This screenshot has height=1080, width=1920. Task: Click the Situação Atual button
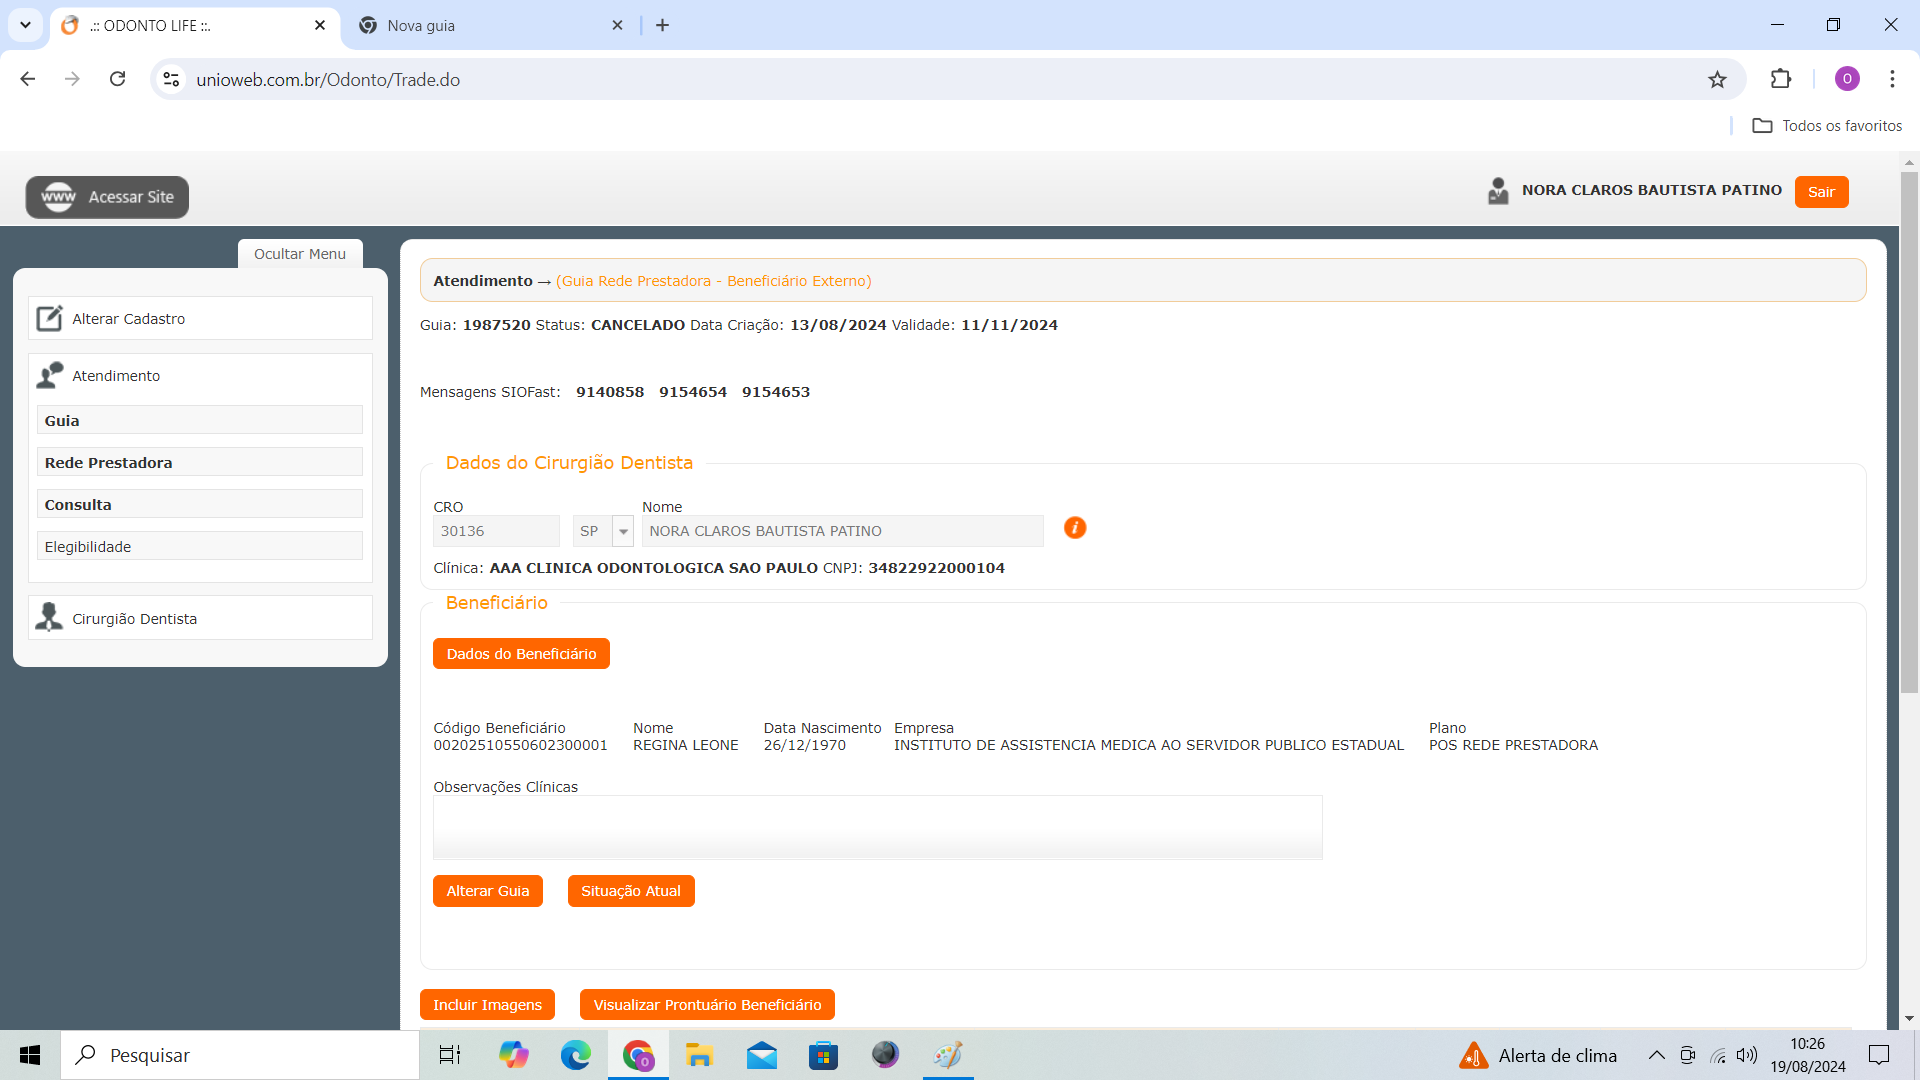[630, 891]
